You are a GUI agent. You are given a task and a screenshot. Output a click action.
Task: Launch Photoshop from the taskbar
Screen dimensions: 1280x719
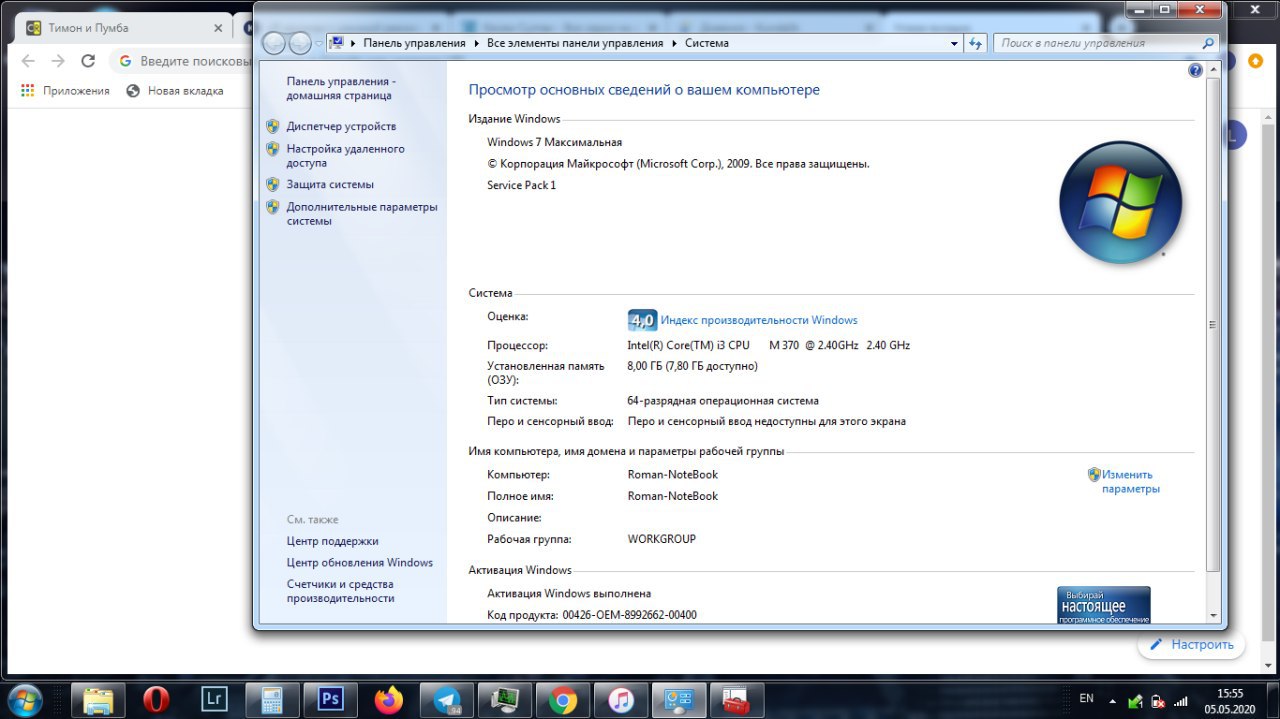coord(330,699)
